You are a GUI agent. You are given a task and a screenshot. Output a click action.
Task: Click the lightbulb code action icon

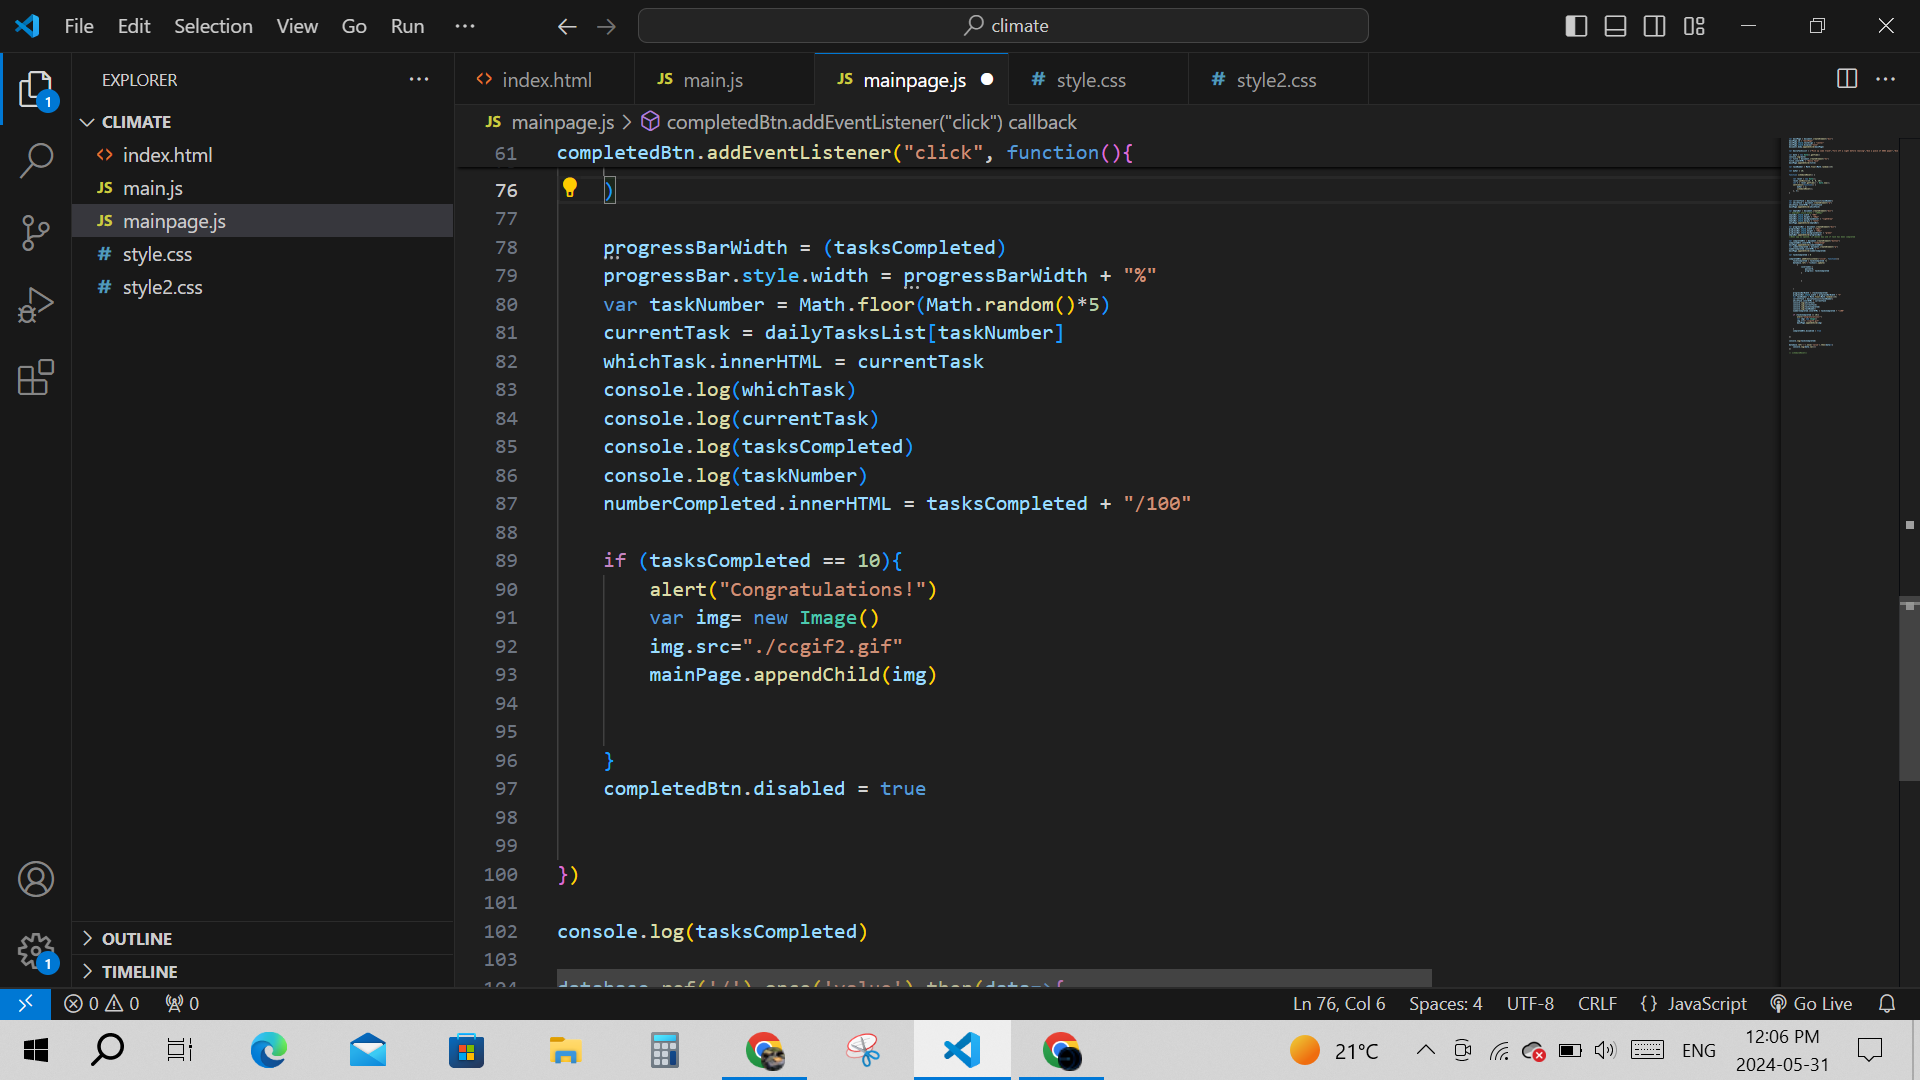coord(570,187)
